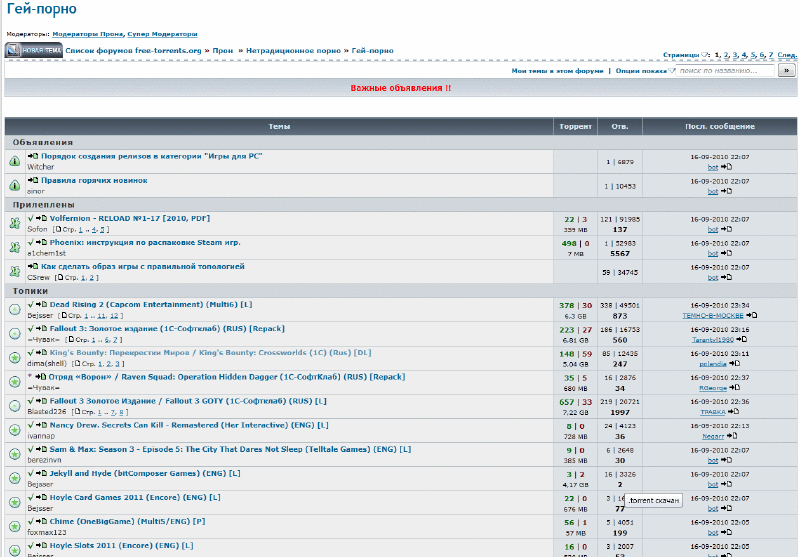Click topic status icon beside Dead Rising 2
800x557 pixels.
click(x=15, y=309)
